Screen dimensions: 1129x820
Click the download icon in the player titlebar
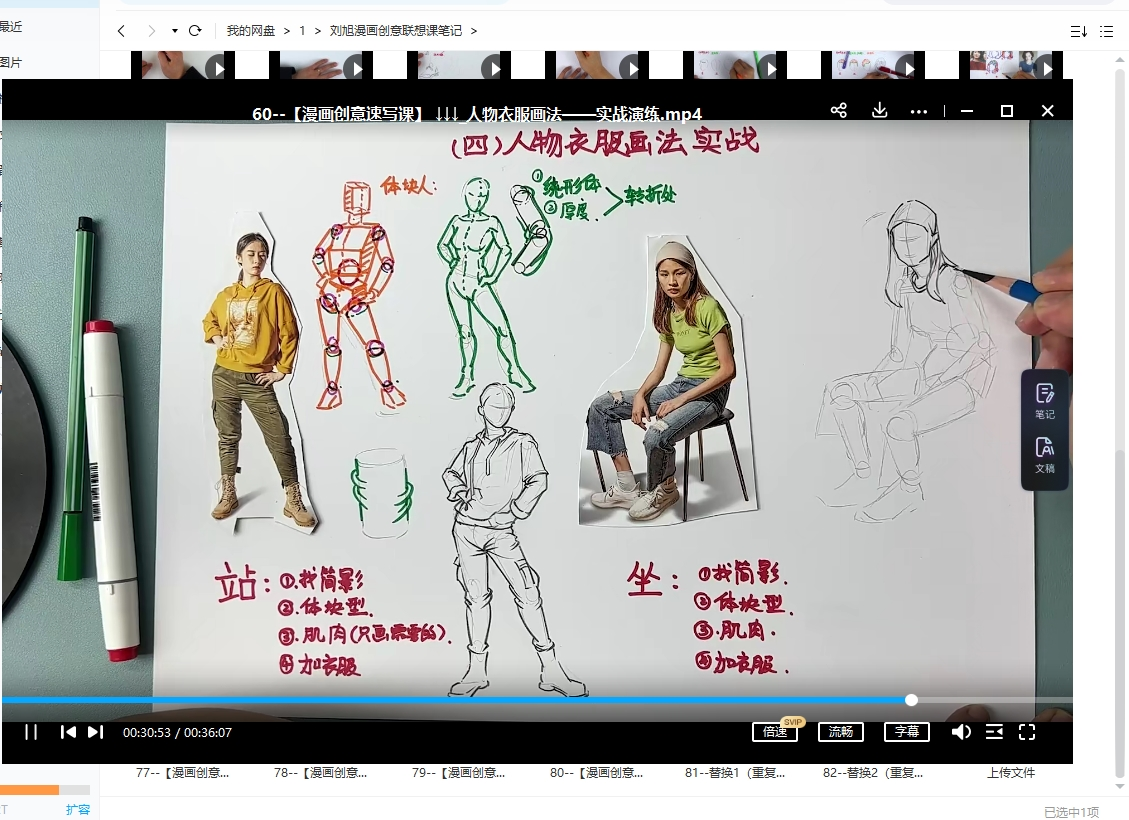pyautogui.click(x=879, y=111)
